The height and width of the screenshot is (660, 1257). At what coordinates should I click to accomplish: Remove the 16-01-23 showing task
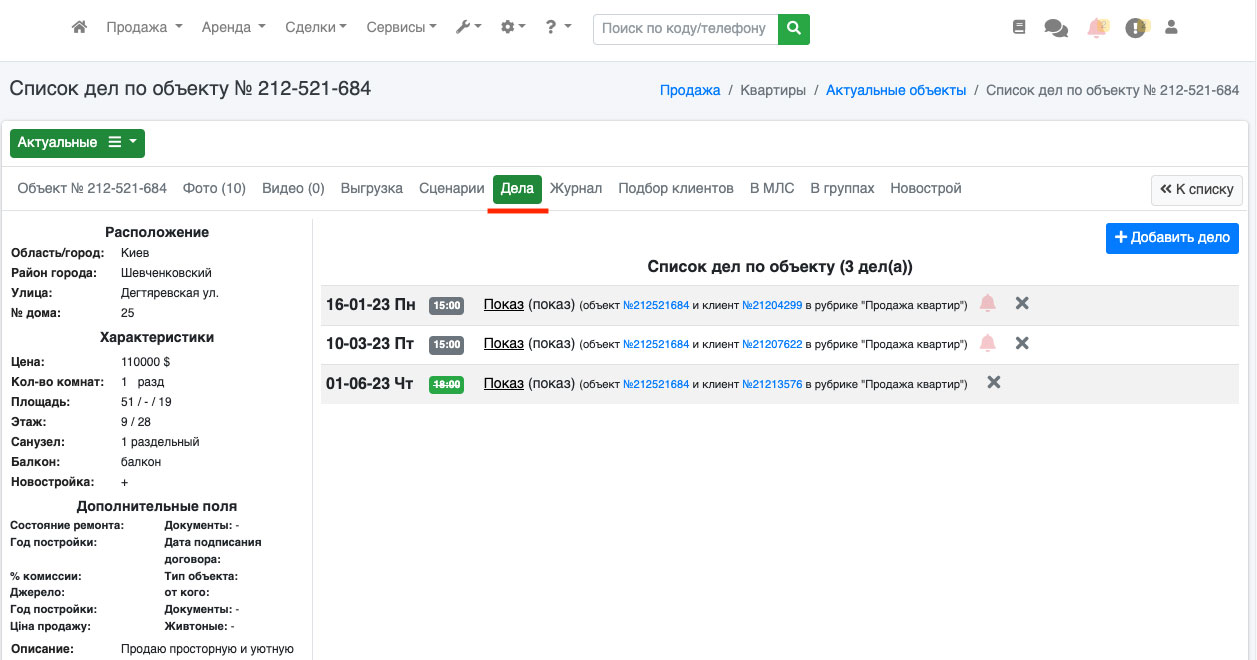point(1022,304)
